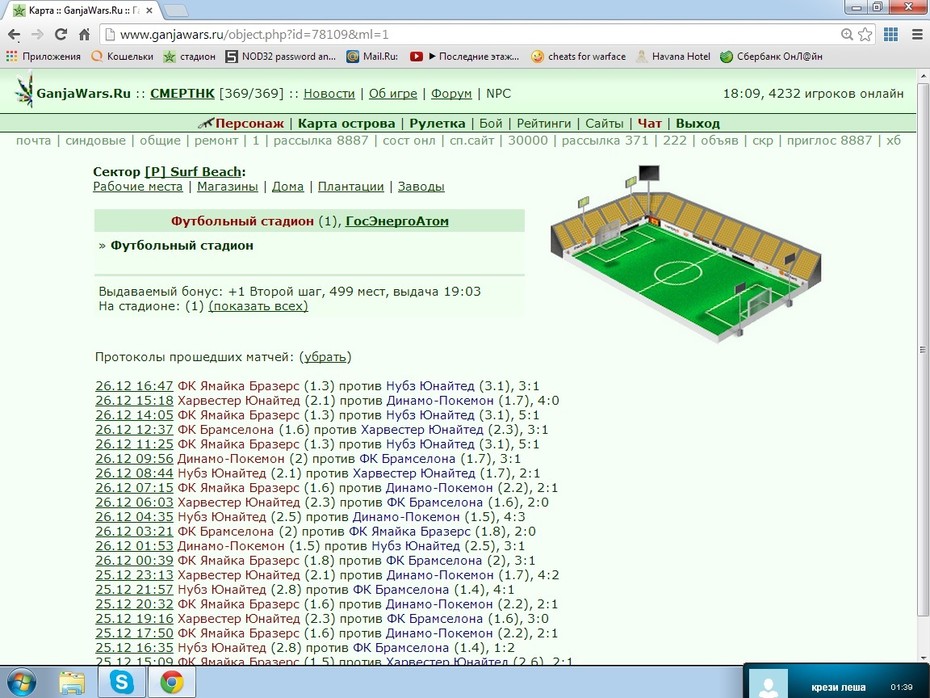The height and width of the screenshot is (698, 930).
Task: Open the Рабочие места link
Action: pyautogui.click(x=138, y=187)
